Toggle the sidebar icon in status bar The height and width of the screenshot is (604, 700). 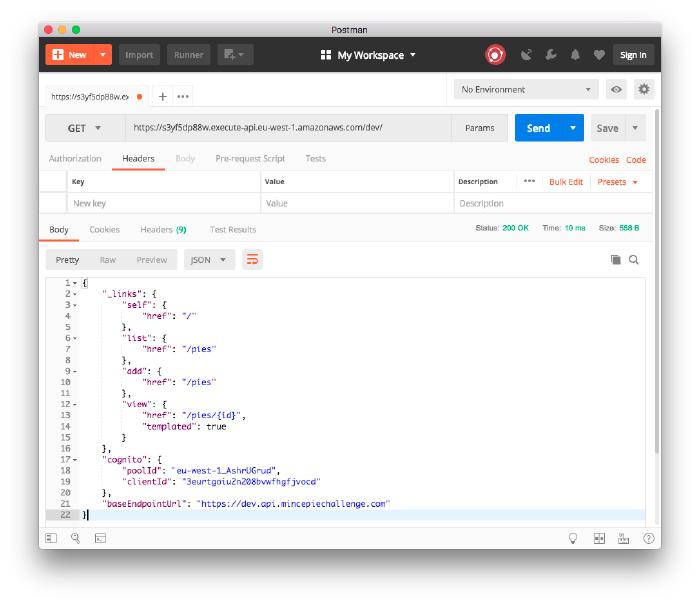point(51,538)
